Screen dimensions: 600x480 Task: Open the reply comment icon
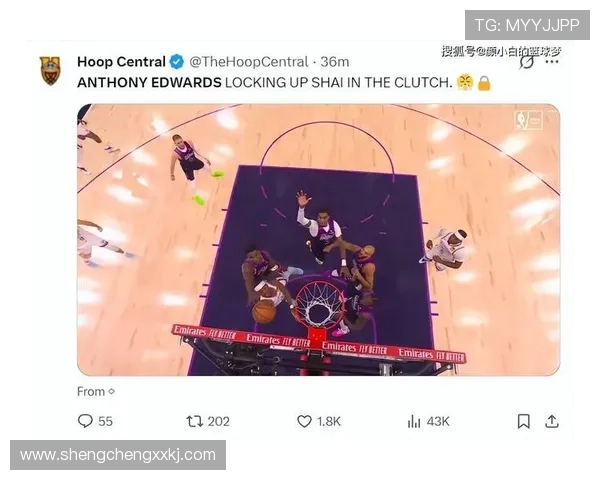pos(85,421)
